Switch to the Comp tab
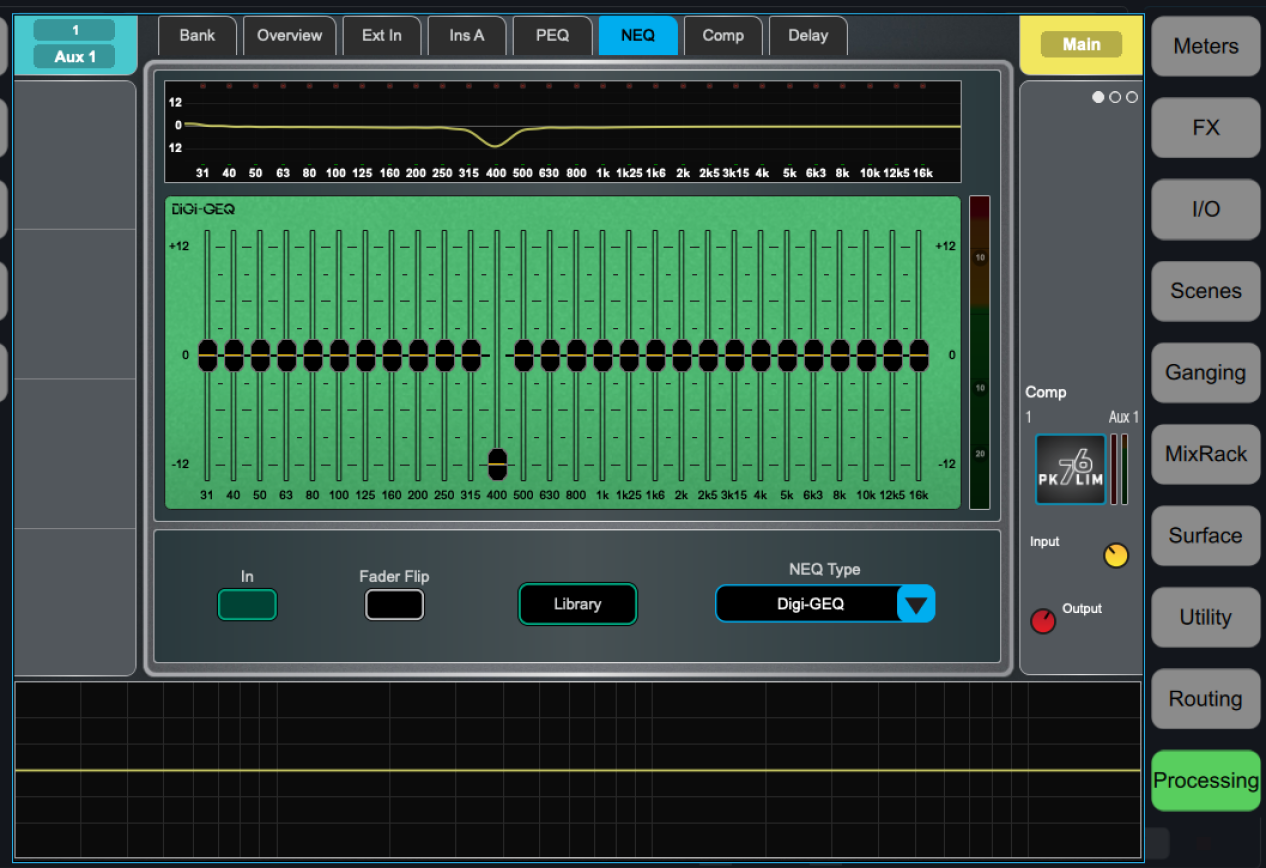Image resolution: width=1266 pixels, height=868 pixels. pos(723,36)
